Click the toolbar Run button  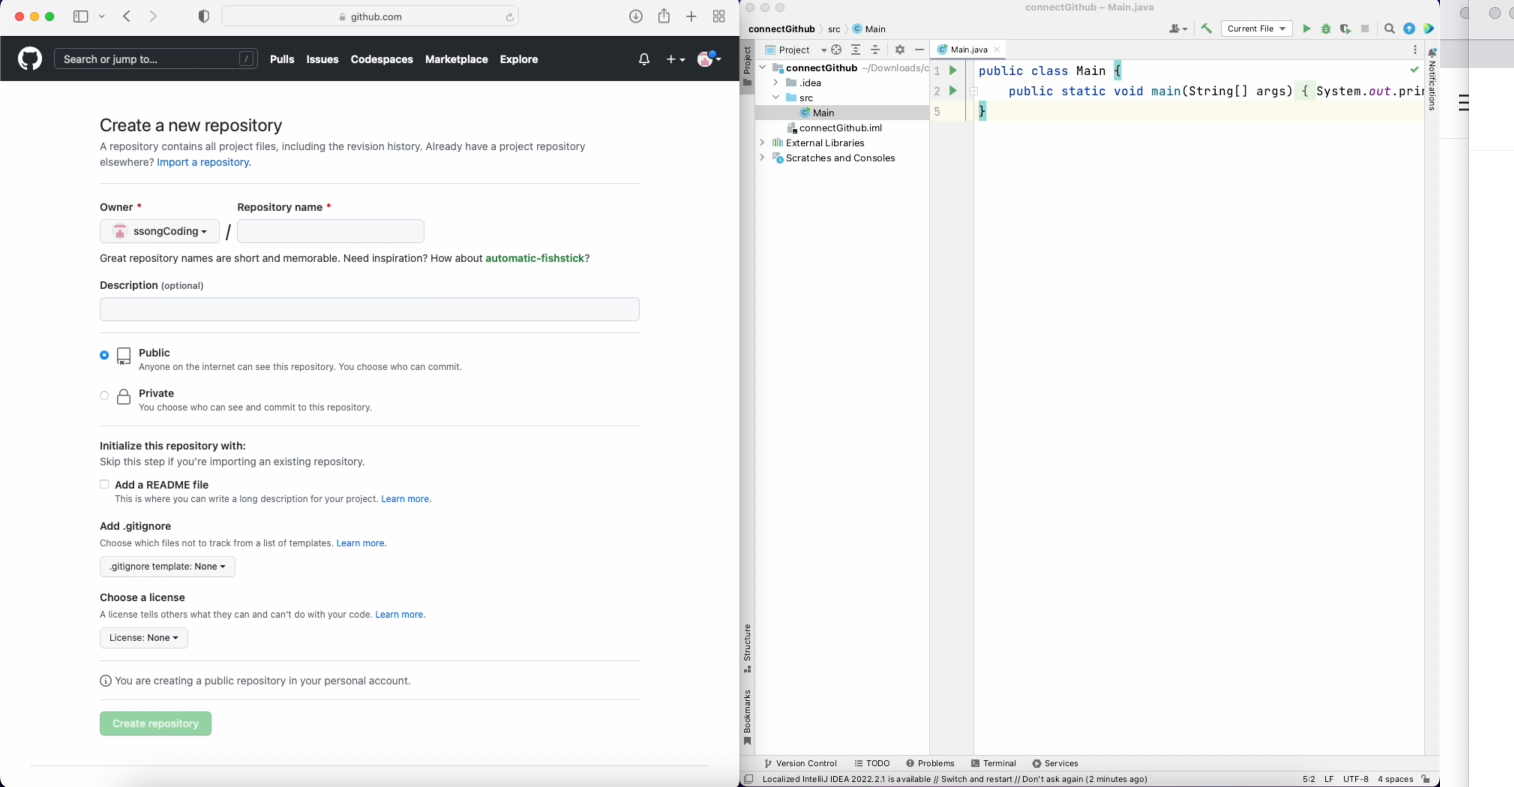[1306, 29]
